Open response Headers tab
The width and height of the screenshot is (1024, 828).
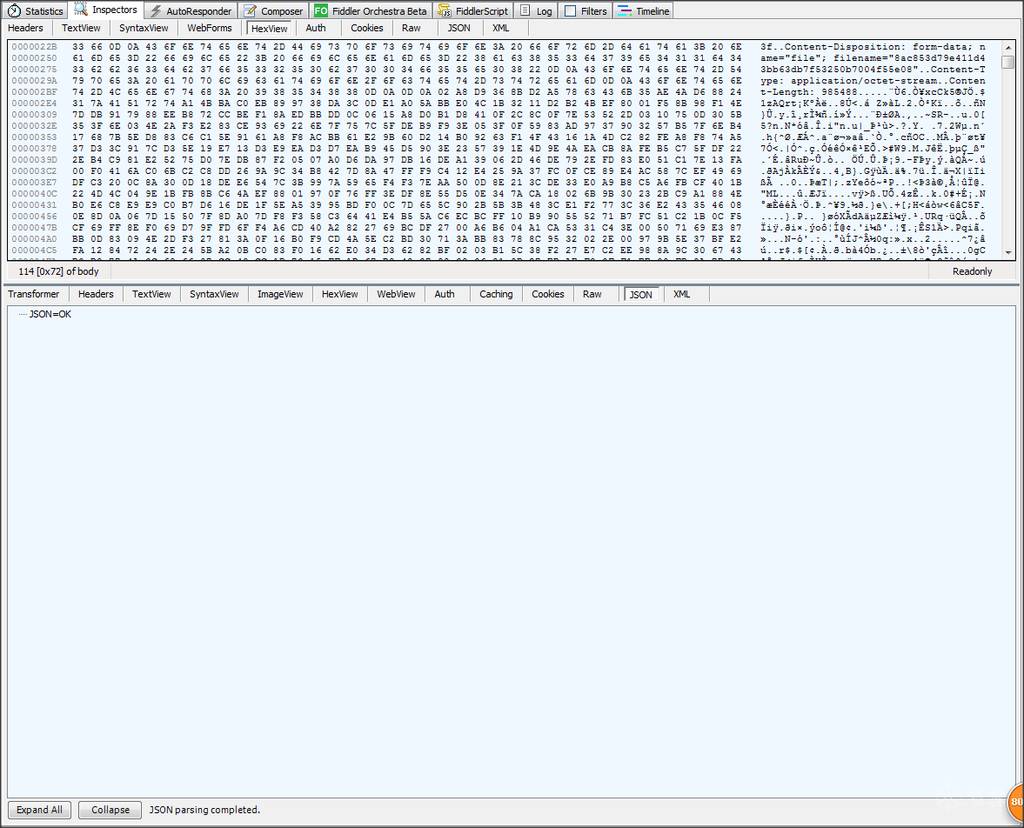(96, 294)
